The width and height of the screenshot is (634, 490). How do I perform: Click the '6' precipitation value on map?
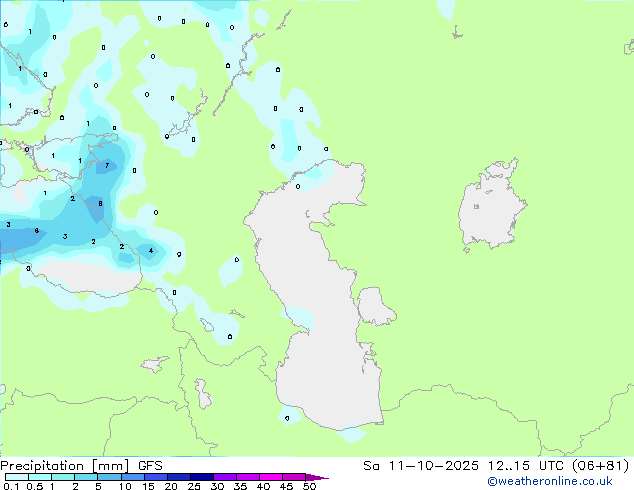click(36, 230)
